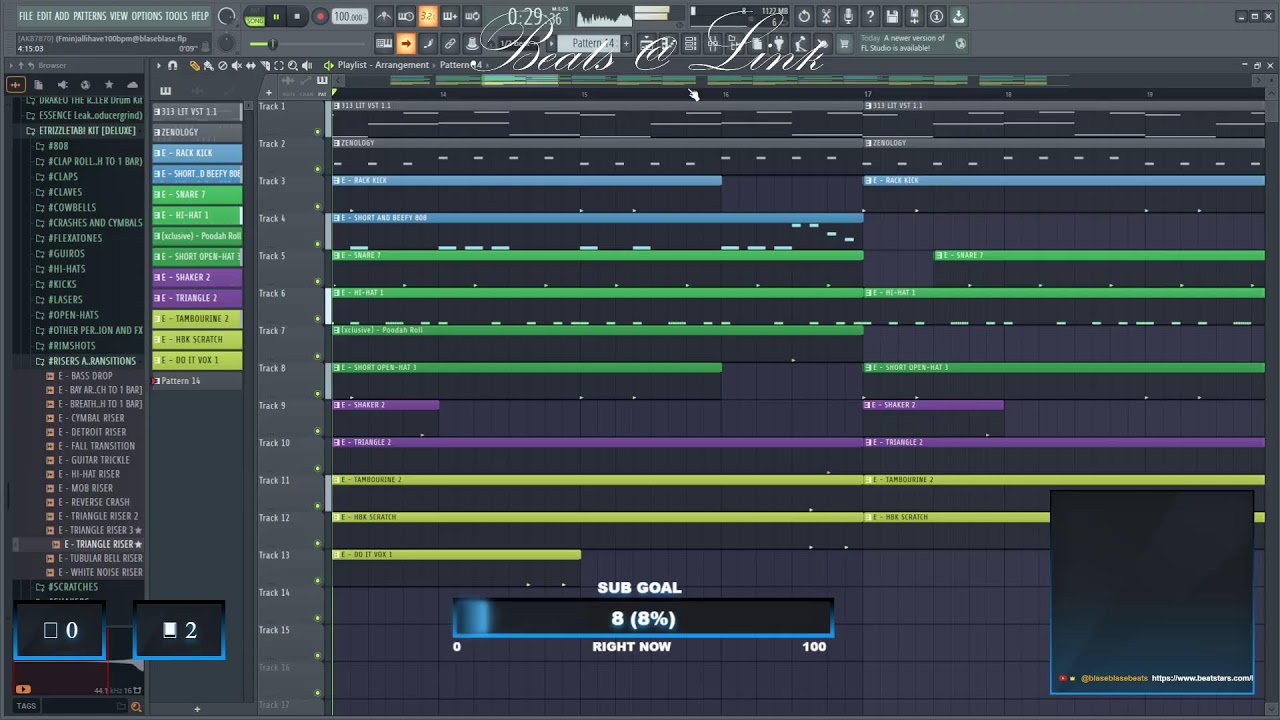This screenshot has width=1280, height=720.
Task: Open the PATTERNS menu
Action: (89, 16)
